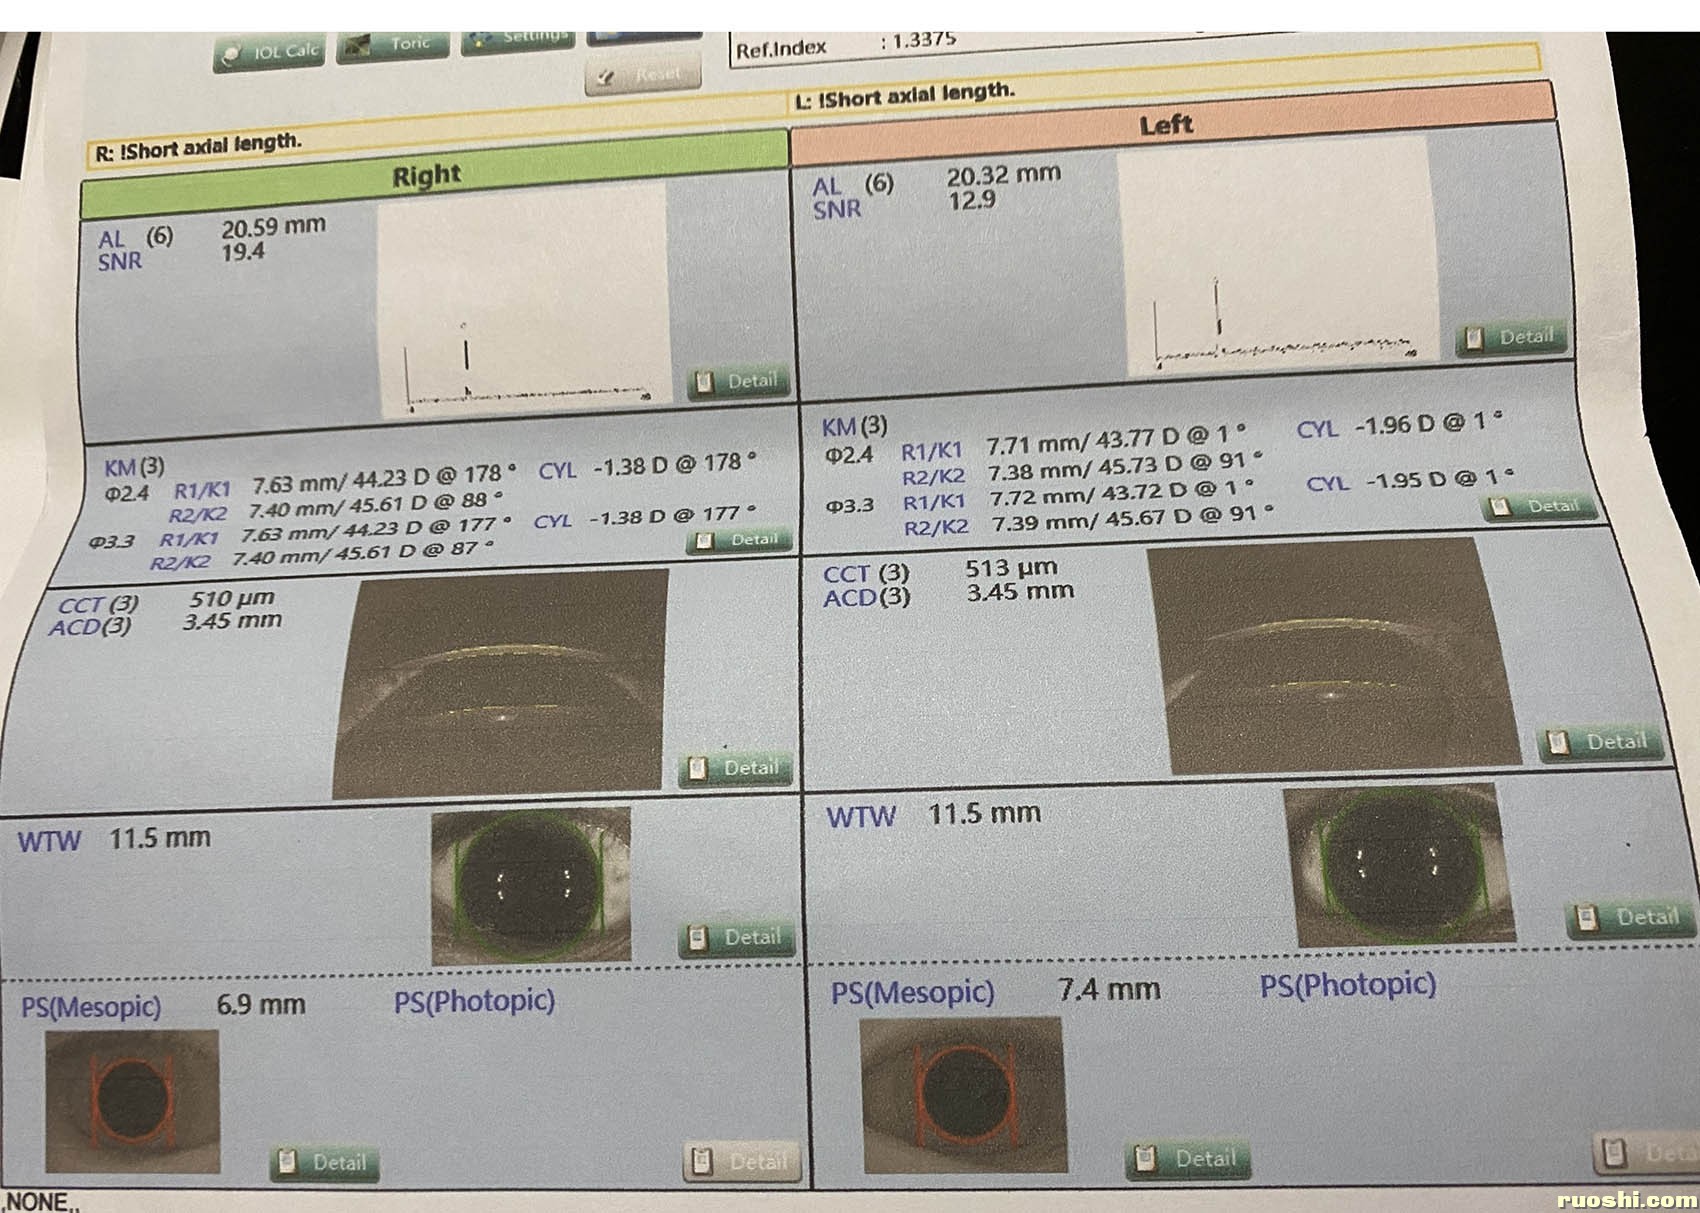Screen dimensions: 1700x1213
Task: Open Detail for left eye AL waveform
Action: click(x=1511, y=338)
